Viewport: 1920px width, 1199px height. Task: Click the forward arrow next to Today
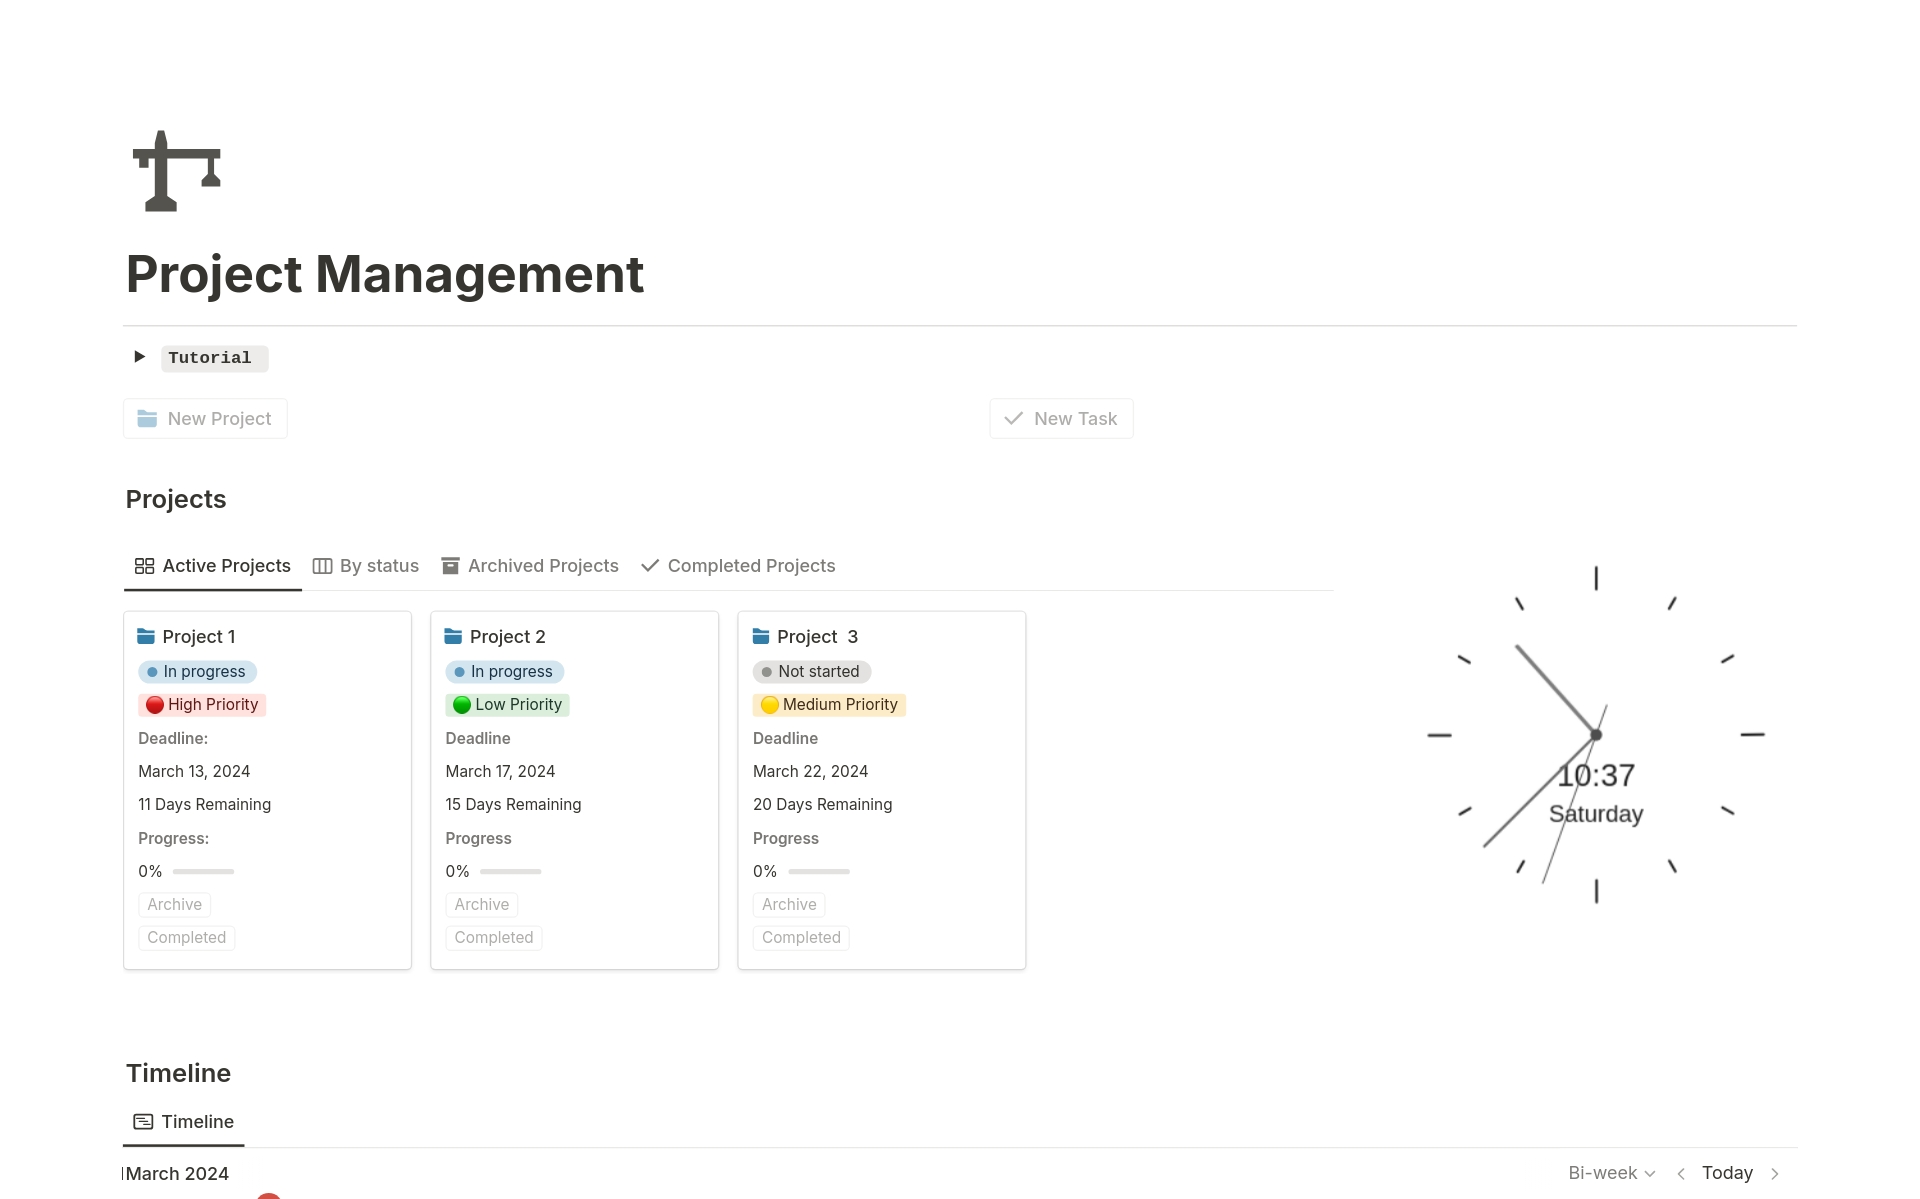[x=1775, y=1173]
